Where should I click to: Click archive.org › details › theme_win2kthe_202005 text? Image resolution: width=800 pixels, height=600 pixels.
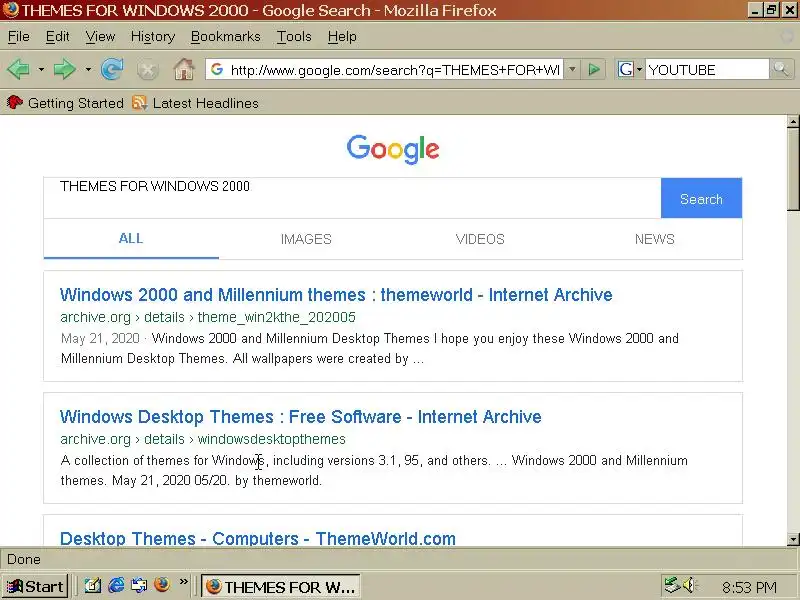[208, 317]
